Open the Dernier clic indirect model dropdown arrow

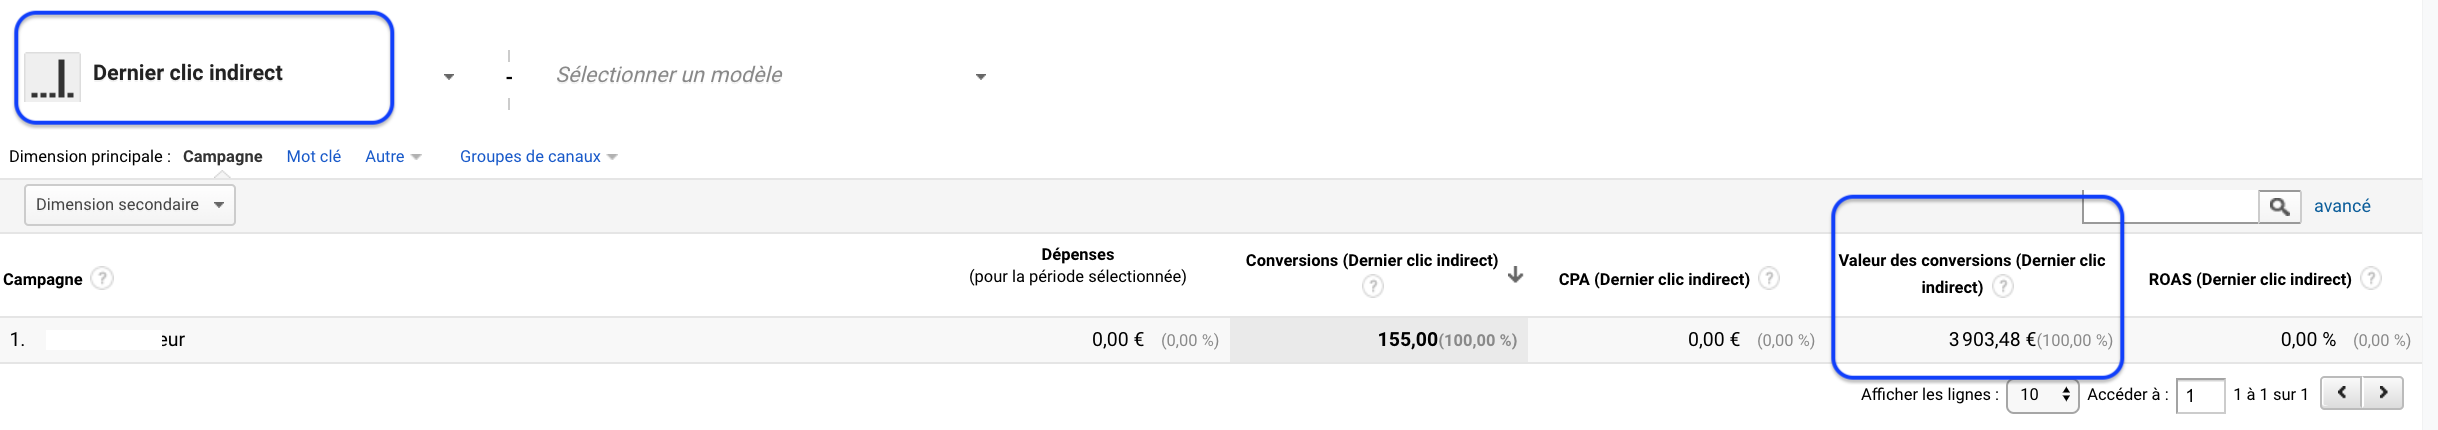449,76
